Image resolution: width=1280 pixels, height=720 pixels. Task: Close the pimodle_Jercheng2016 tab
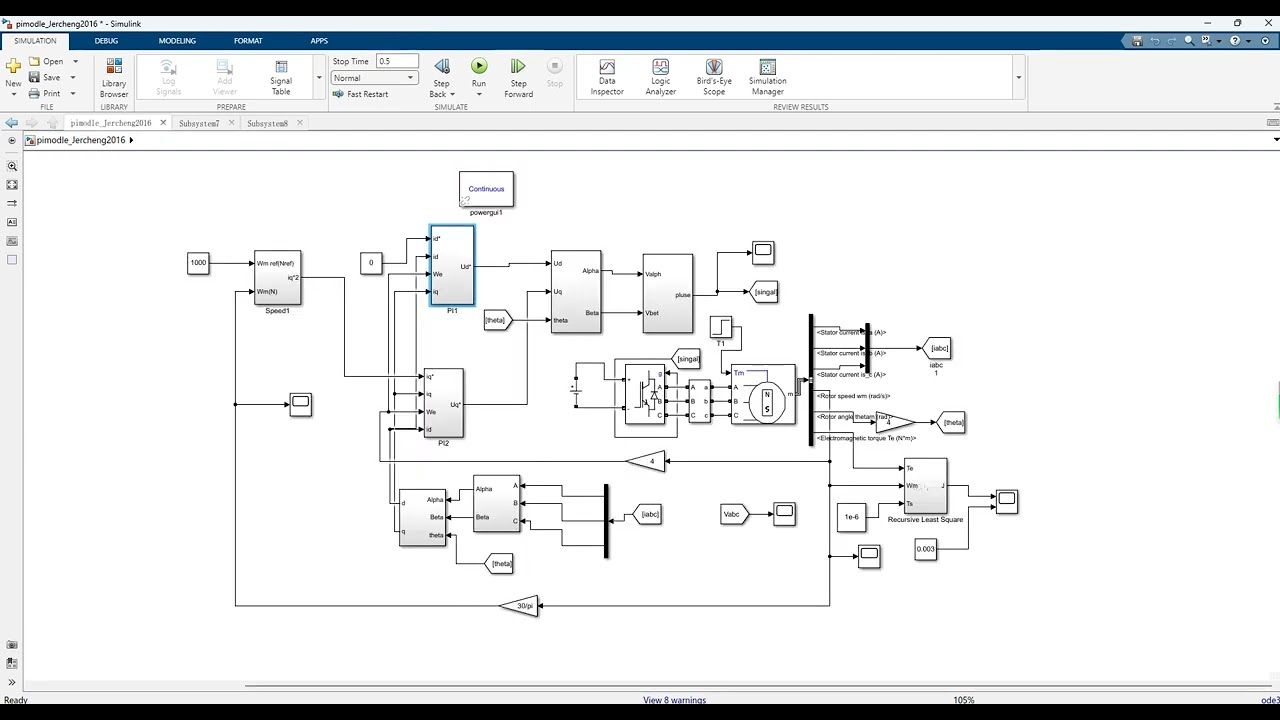coord(163,123)
